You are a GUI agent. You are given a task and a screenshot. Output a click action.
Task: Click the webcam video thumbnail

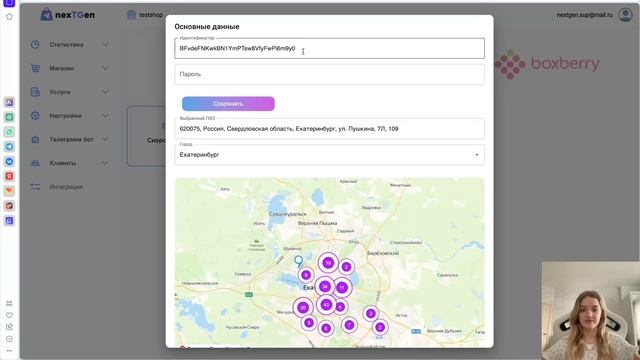click(x=591, y=311)
